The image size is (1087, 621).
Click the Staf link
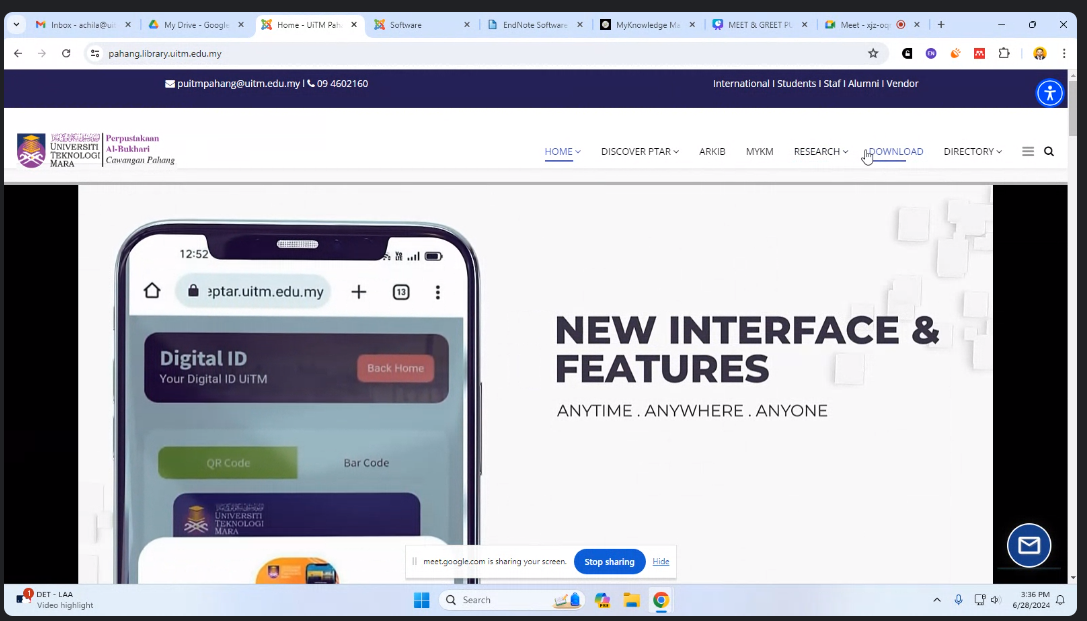pos(832,83)
